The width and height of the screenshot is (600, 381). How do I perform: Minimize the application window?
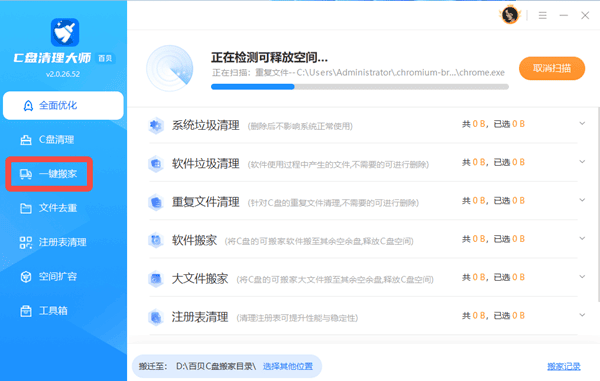pos(564,15)
